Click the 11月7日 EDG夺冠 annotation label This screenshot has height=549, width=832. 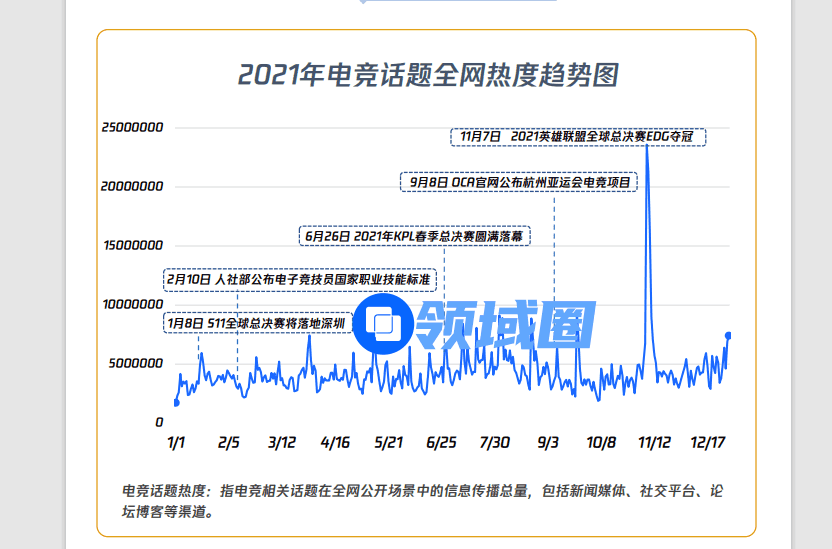pyautogui.click(x=578, y=135)
